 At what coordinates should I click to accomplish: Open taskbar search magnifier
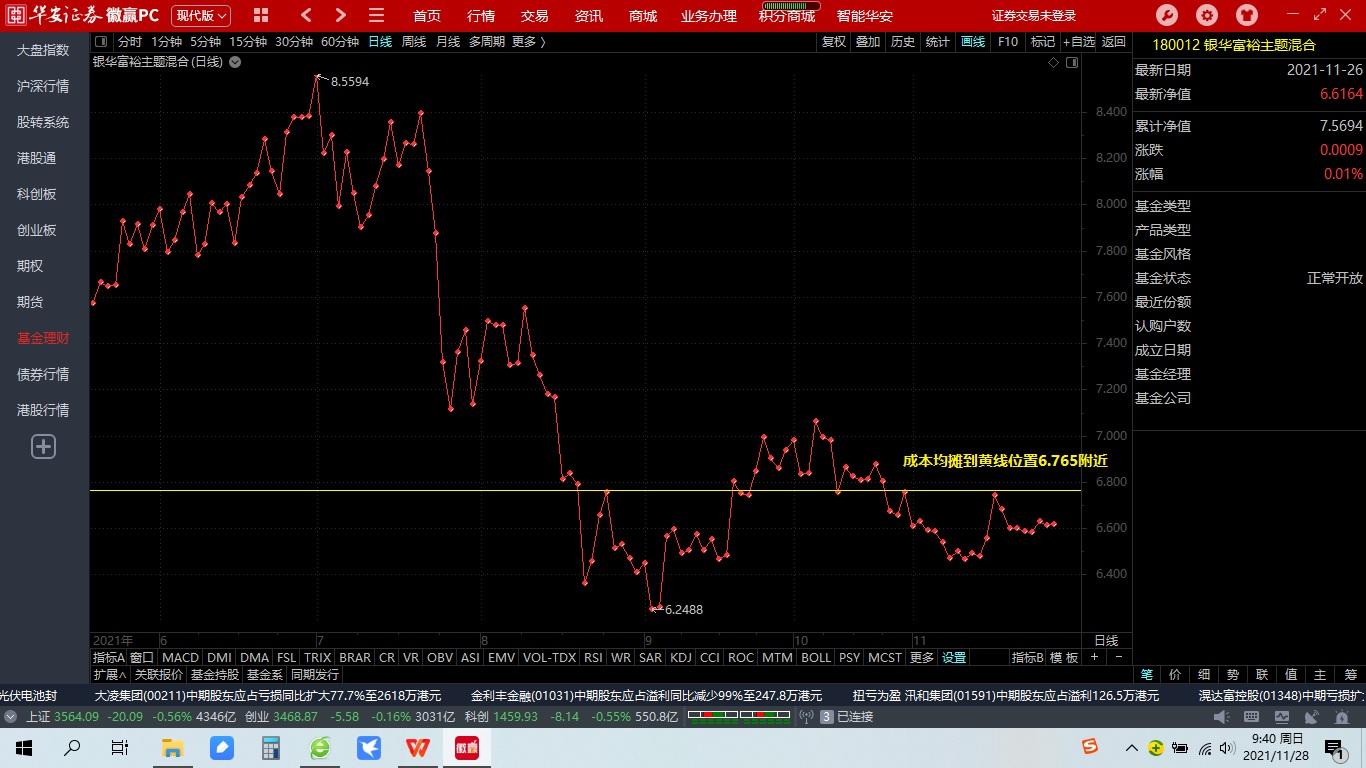(x=72, y=748)
